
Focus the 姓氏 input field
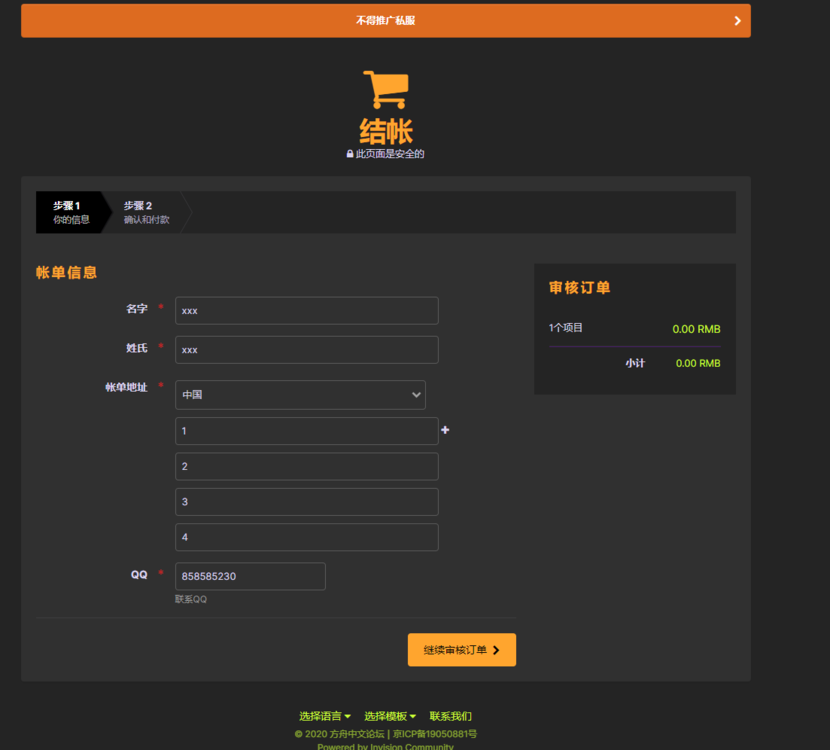306,350
